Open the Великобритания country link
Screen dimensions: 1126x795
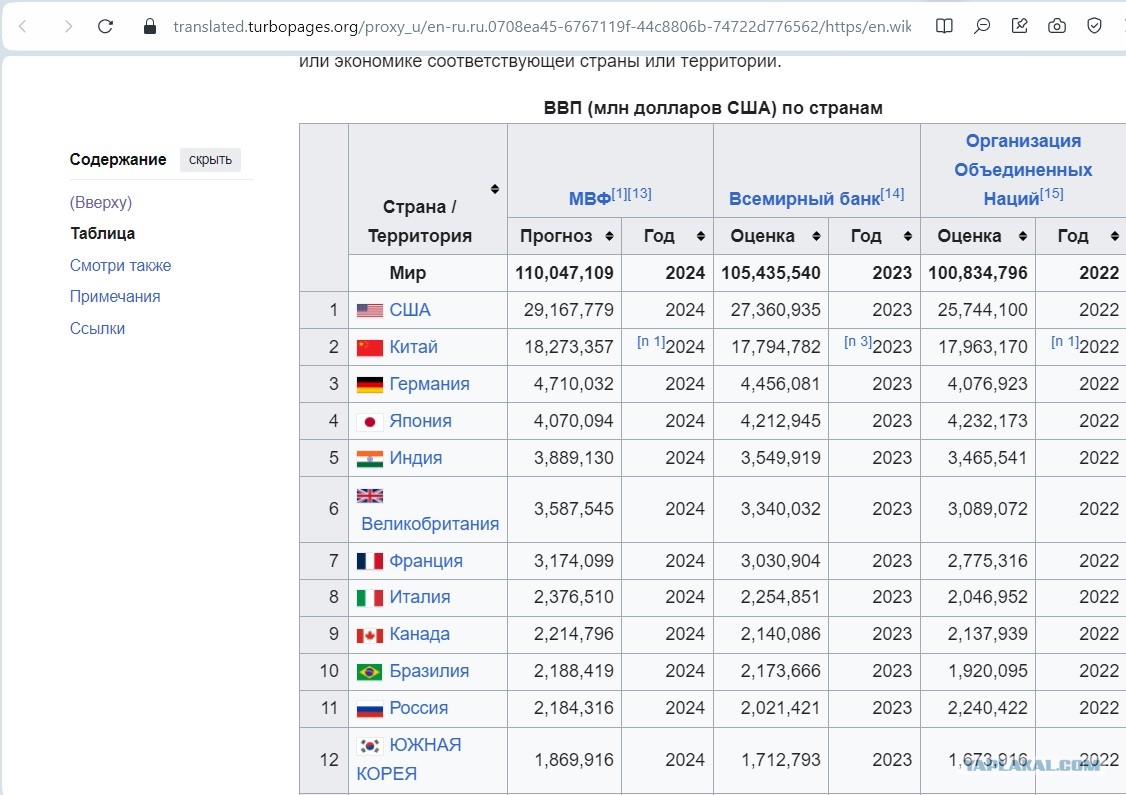[x=430, y=524]
